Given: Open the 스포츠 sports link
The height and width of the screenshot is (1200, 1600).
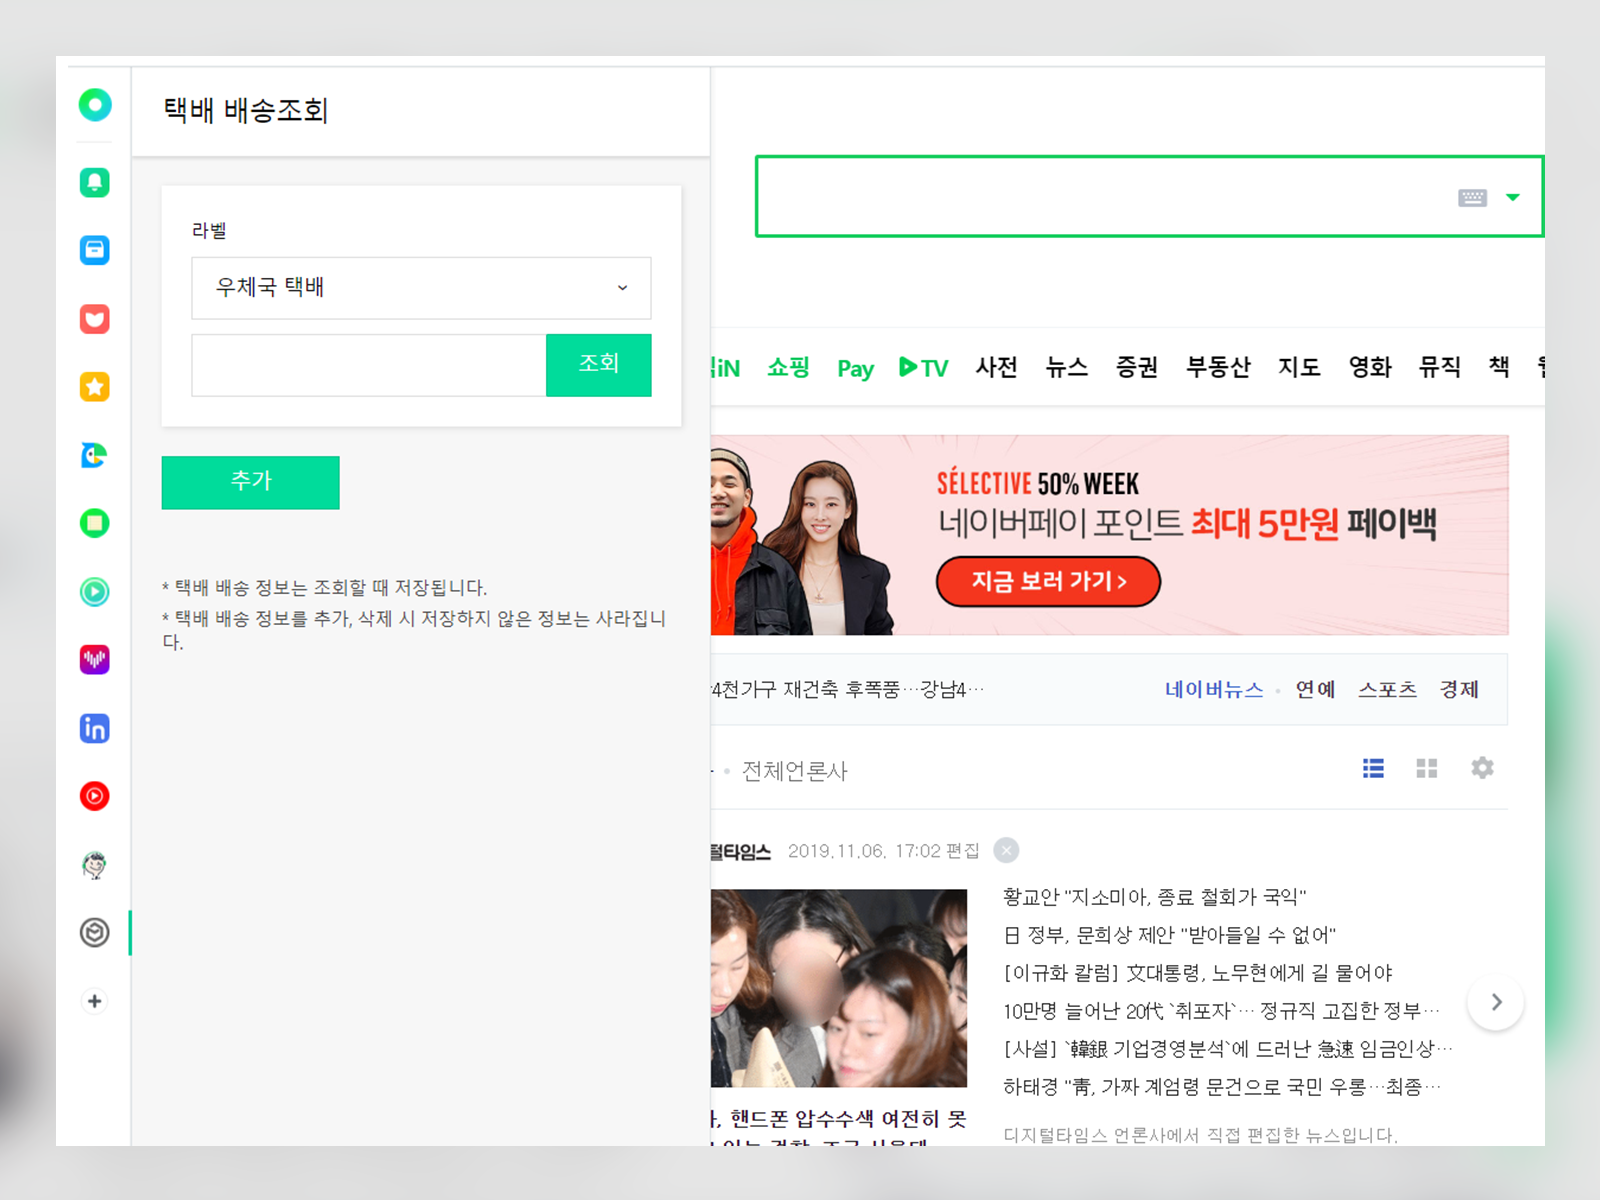Looking at the screenshot, I should (x=1387, y=689).
